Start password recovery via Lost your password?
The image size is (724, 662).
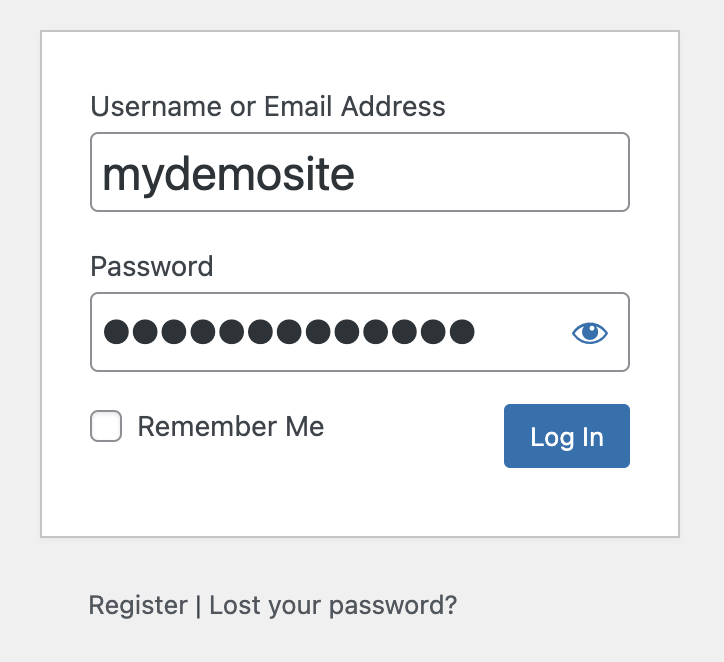point(333,605)
